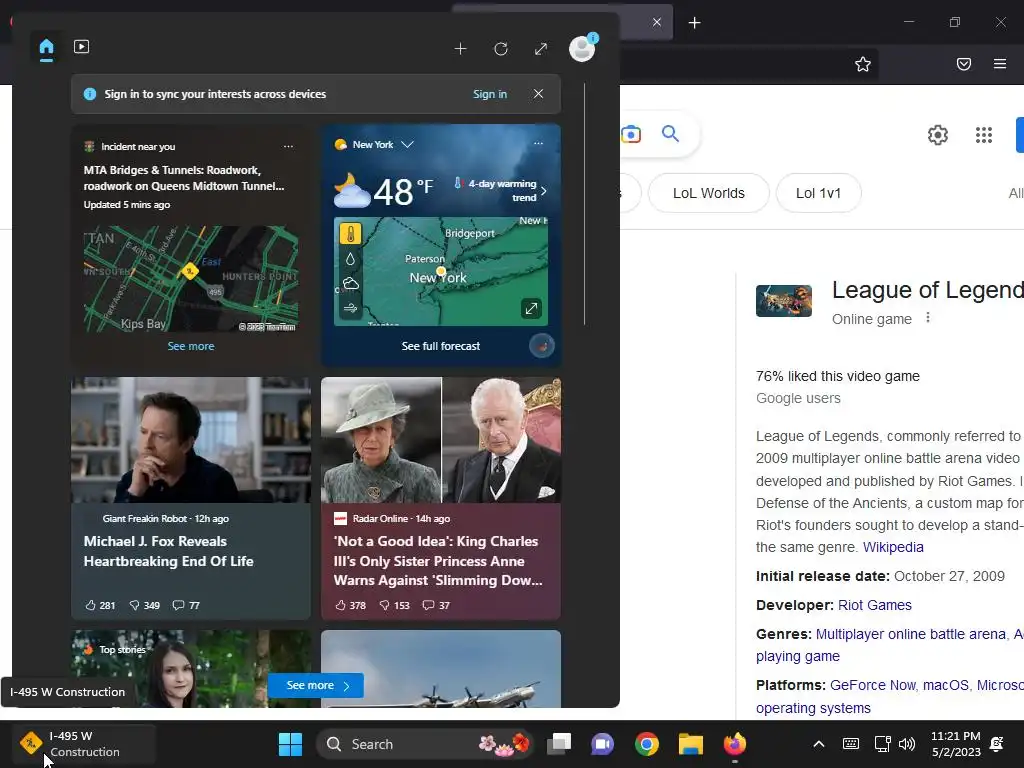Select the precipitation map layer icon
1024x768 pixels.
(x=351, y=259)
